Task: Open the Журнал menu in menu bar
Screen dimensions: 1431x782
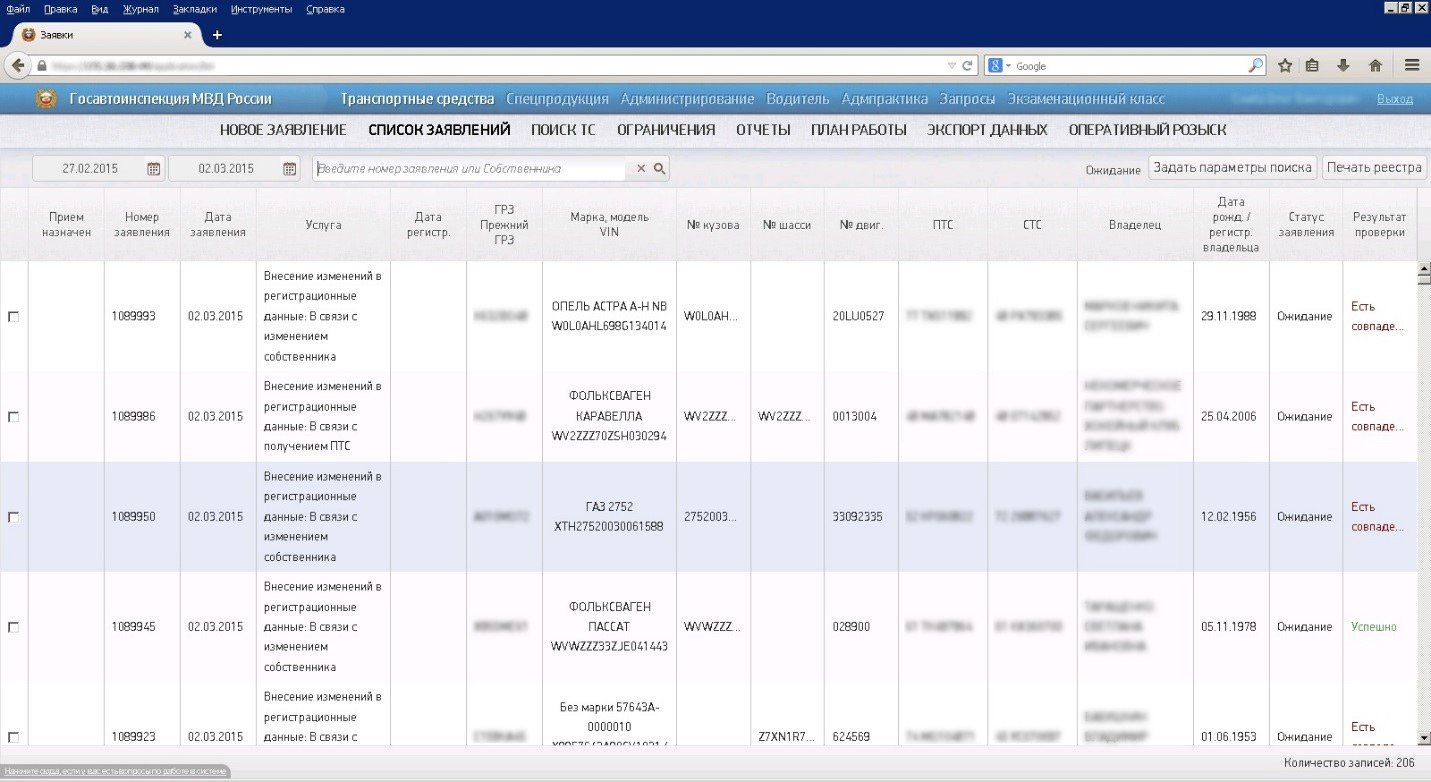Action: 140,9
